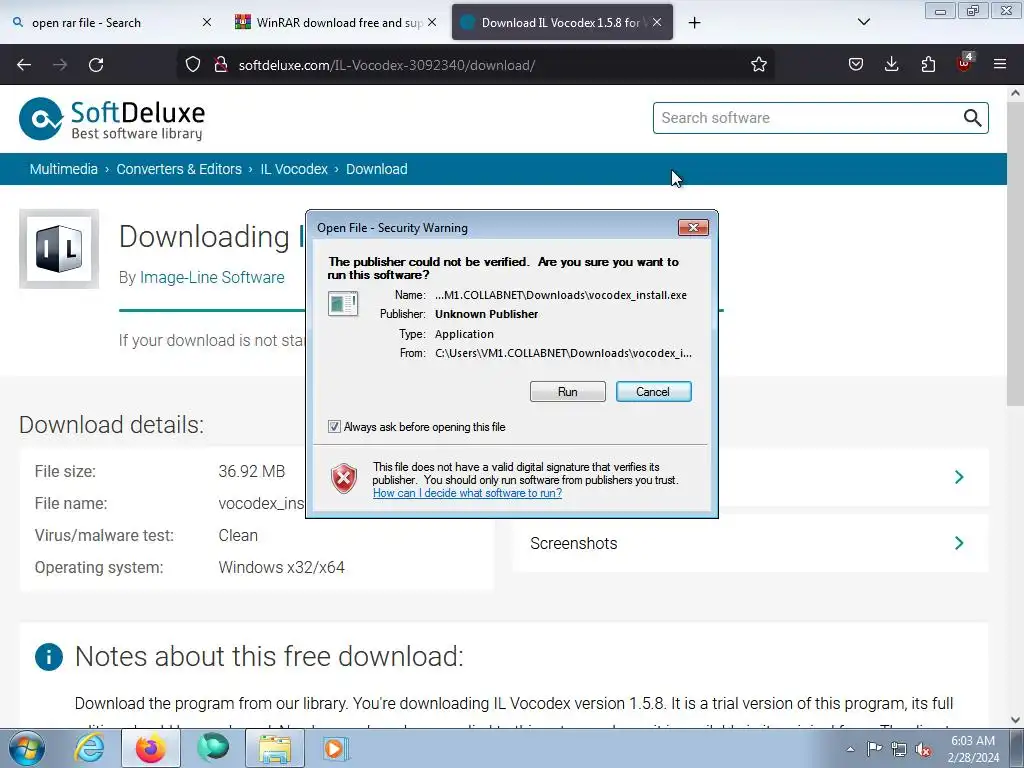Click the red shield warning icon
This screenshot has height=768, width=1024.
pyautogui.click(x=344, y=479)
